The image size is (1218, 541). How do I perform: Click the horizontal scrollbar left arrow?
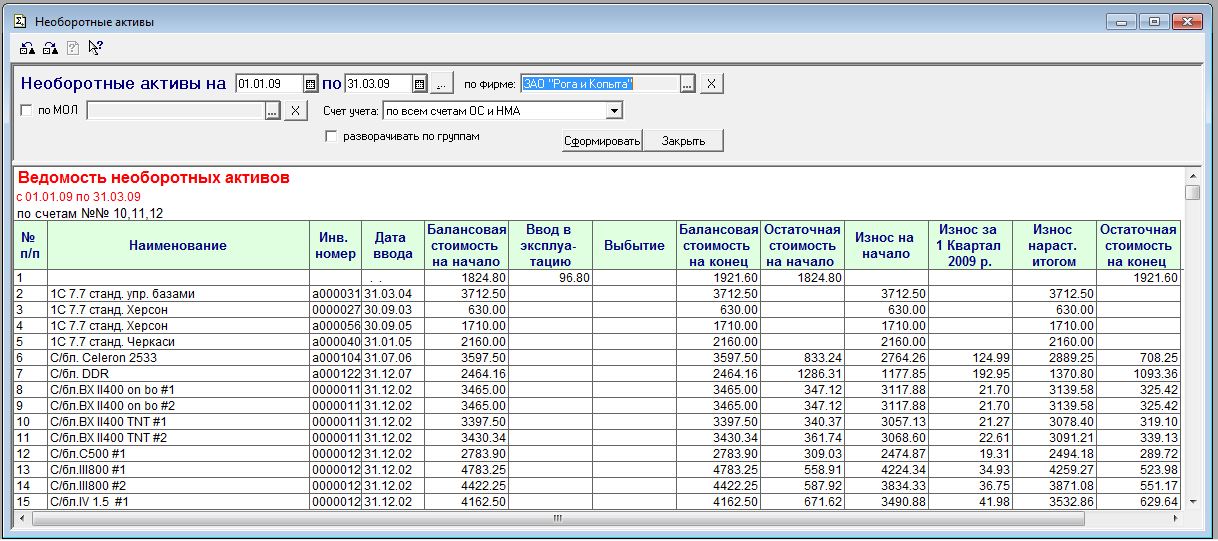(x=21, y=519)
